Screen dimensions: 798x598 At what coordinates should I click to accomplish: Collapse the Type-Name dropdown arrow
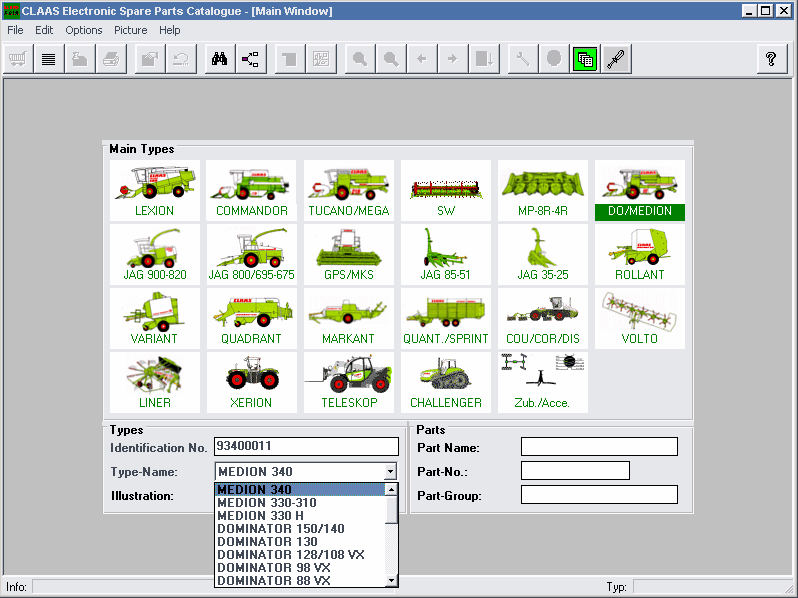coord(390,471)
